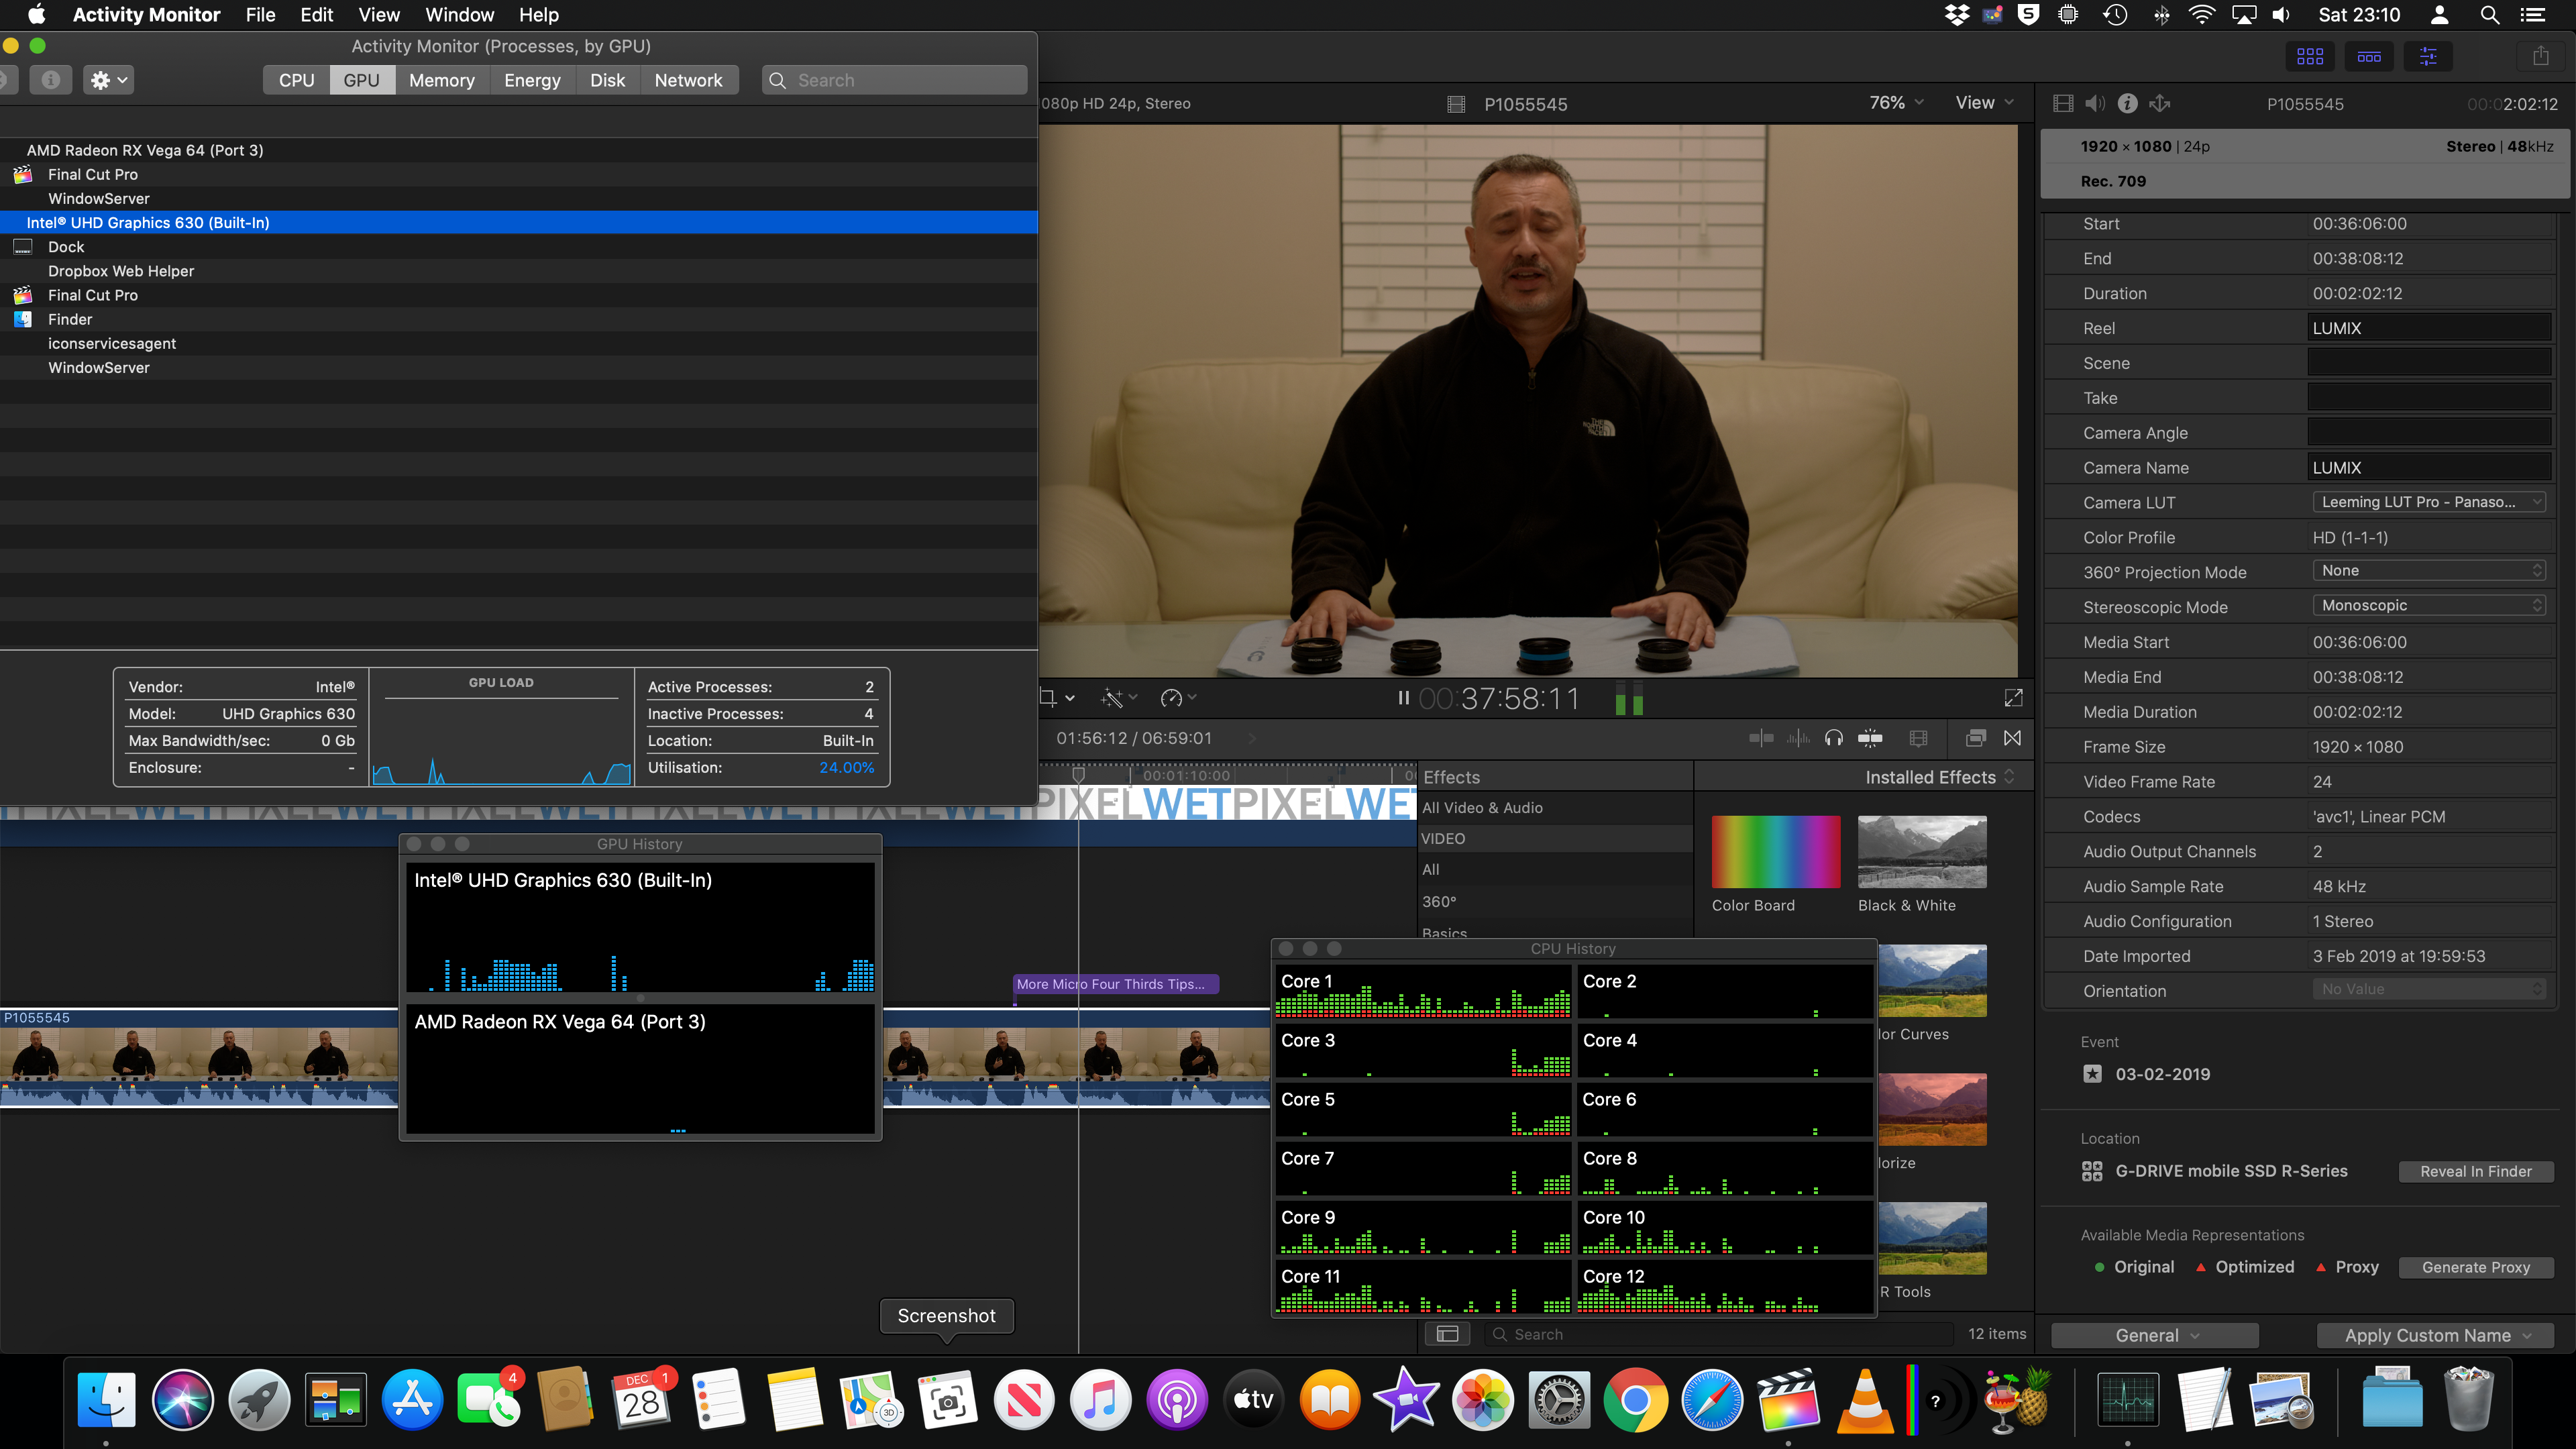This screenshot has height=1449, width=2576.
Task: Open the Audio inspector speaker icon
Action: 2095,103
